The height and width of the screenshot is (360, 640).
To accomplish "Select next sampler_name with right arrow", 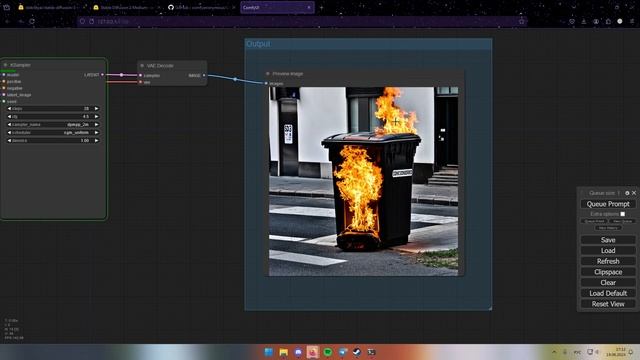I will [96, 124].
